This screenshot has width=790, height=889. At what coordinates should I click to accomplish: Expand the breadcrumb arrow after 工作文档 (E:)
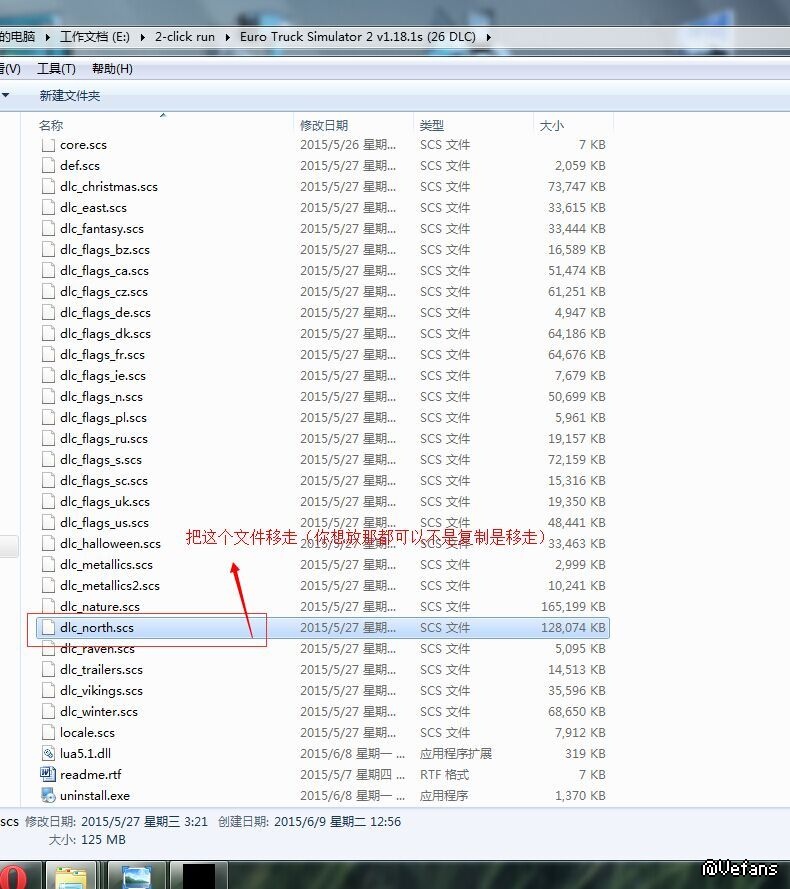point(142,37)
